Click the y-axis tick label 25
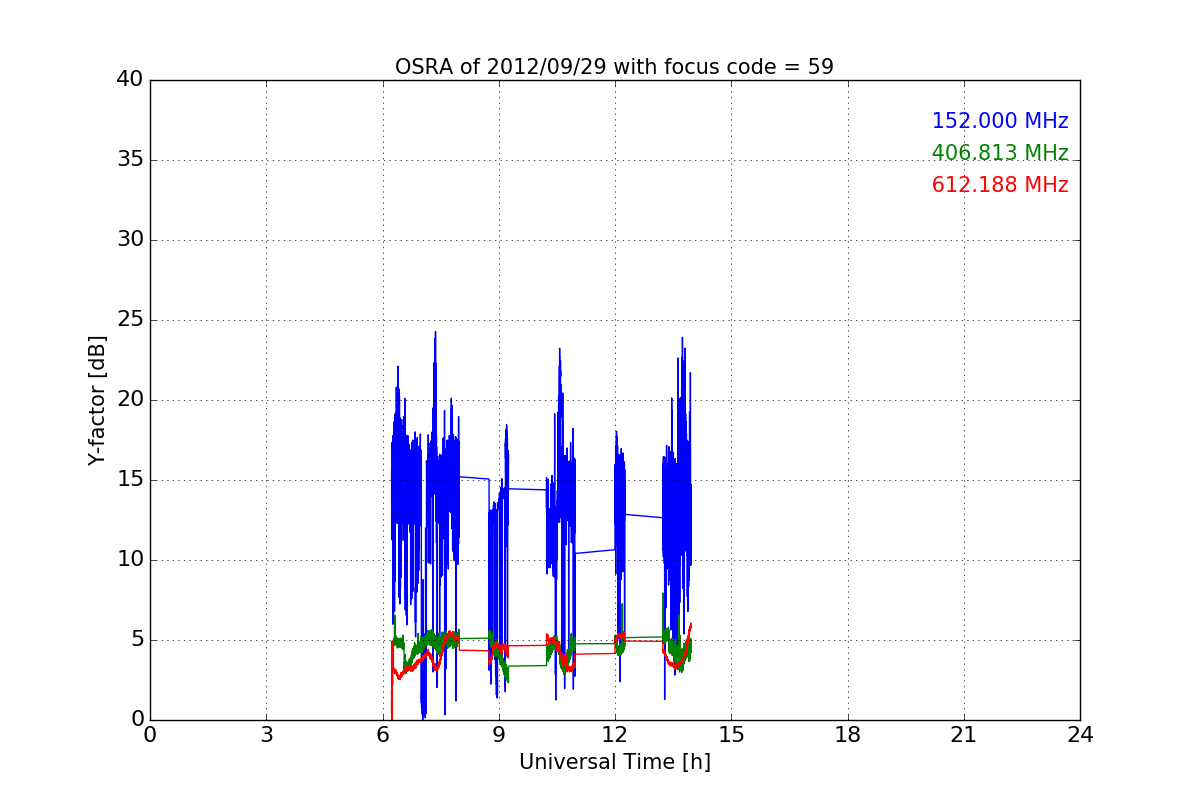The height and width of the screenshot is (800, 1200). [x=130, y=320]
